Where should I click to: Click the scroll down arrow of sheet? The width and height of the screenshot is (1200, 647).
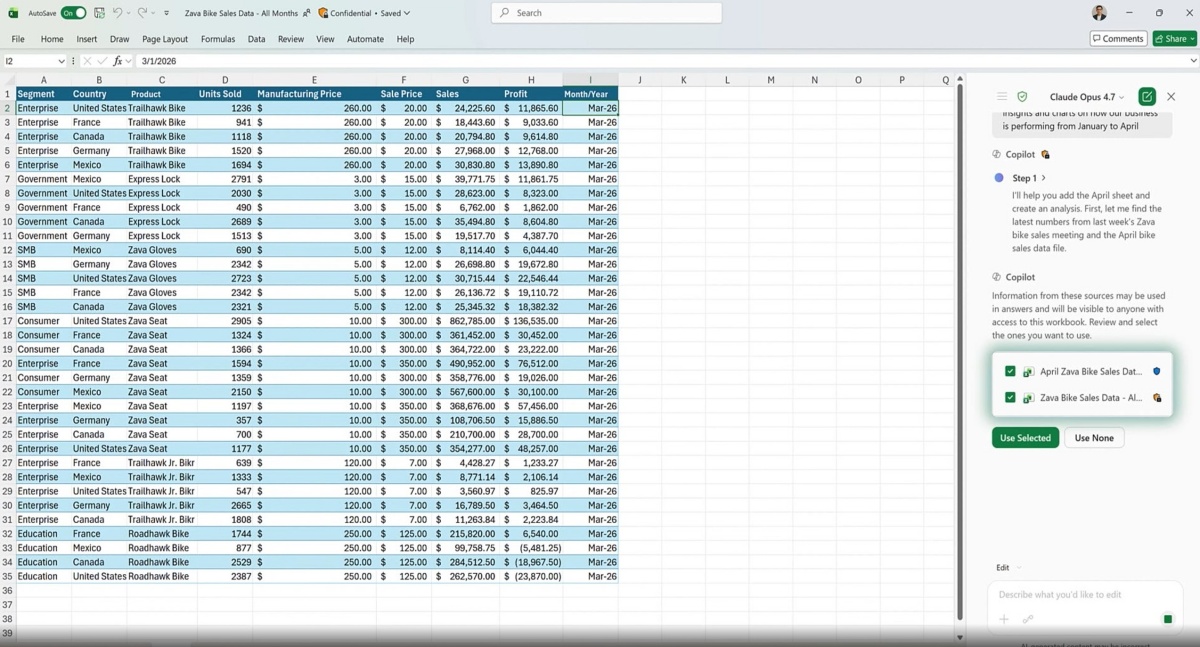[960, 637]
